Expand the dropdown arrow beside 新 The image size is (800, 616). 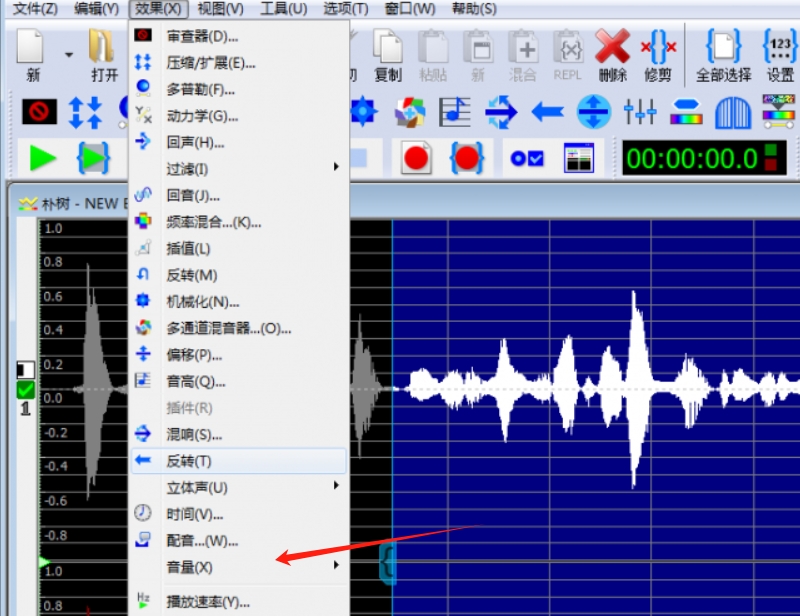(68, 55)
